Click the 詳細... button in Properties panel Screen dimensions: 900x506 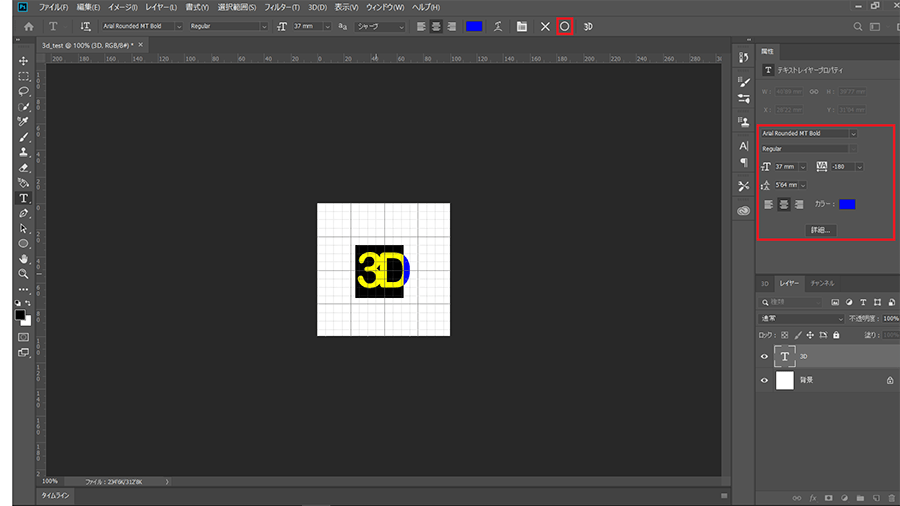point(821,229)
